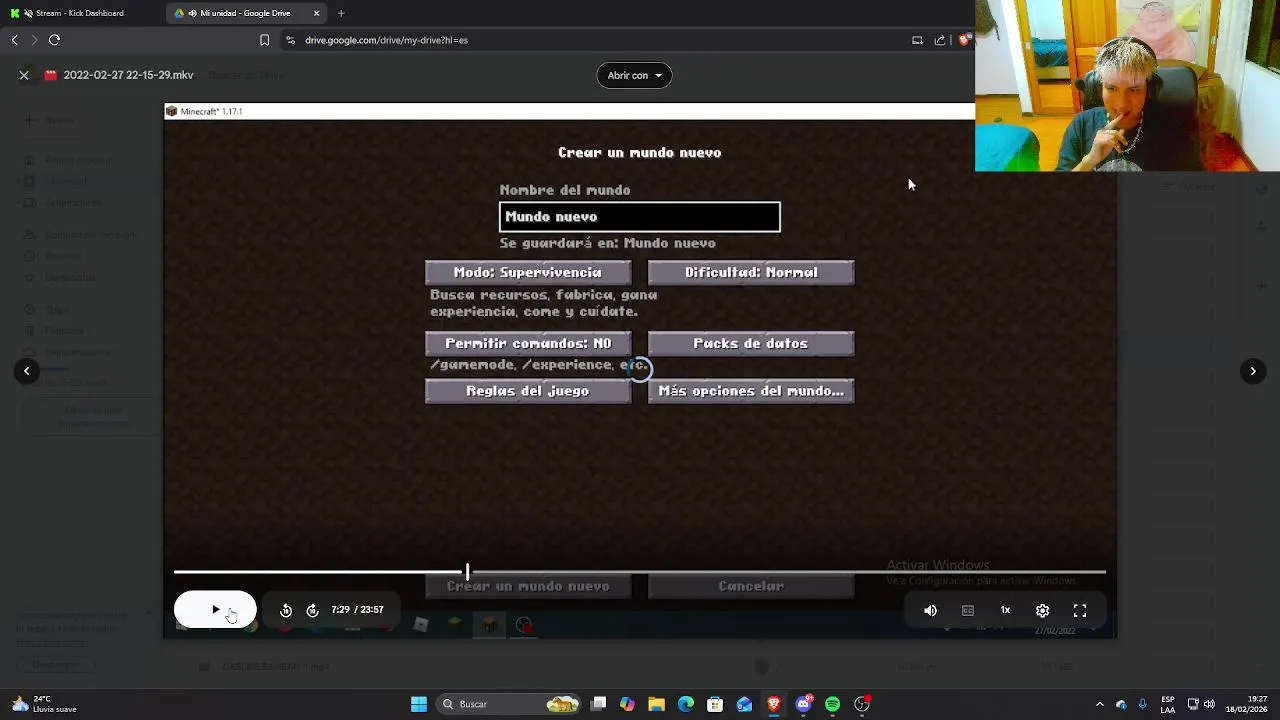This screenshot has width=1280, height=720.
Task: Go to the previous file in the preview
Action: coord(27,371)
